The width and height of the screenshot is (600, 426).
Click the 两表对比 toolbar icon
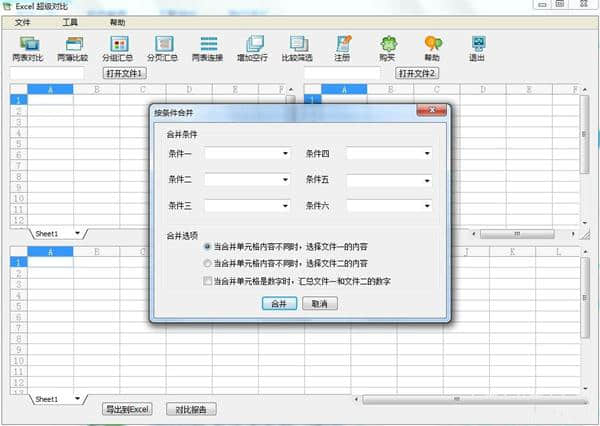pyautogui.click(x=27, y=44)
